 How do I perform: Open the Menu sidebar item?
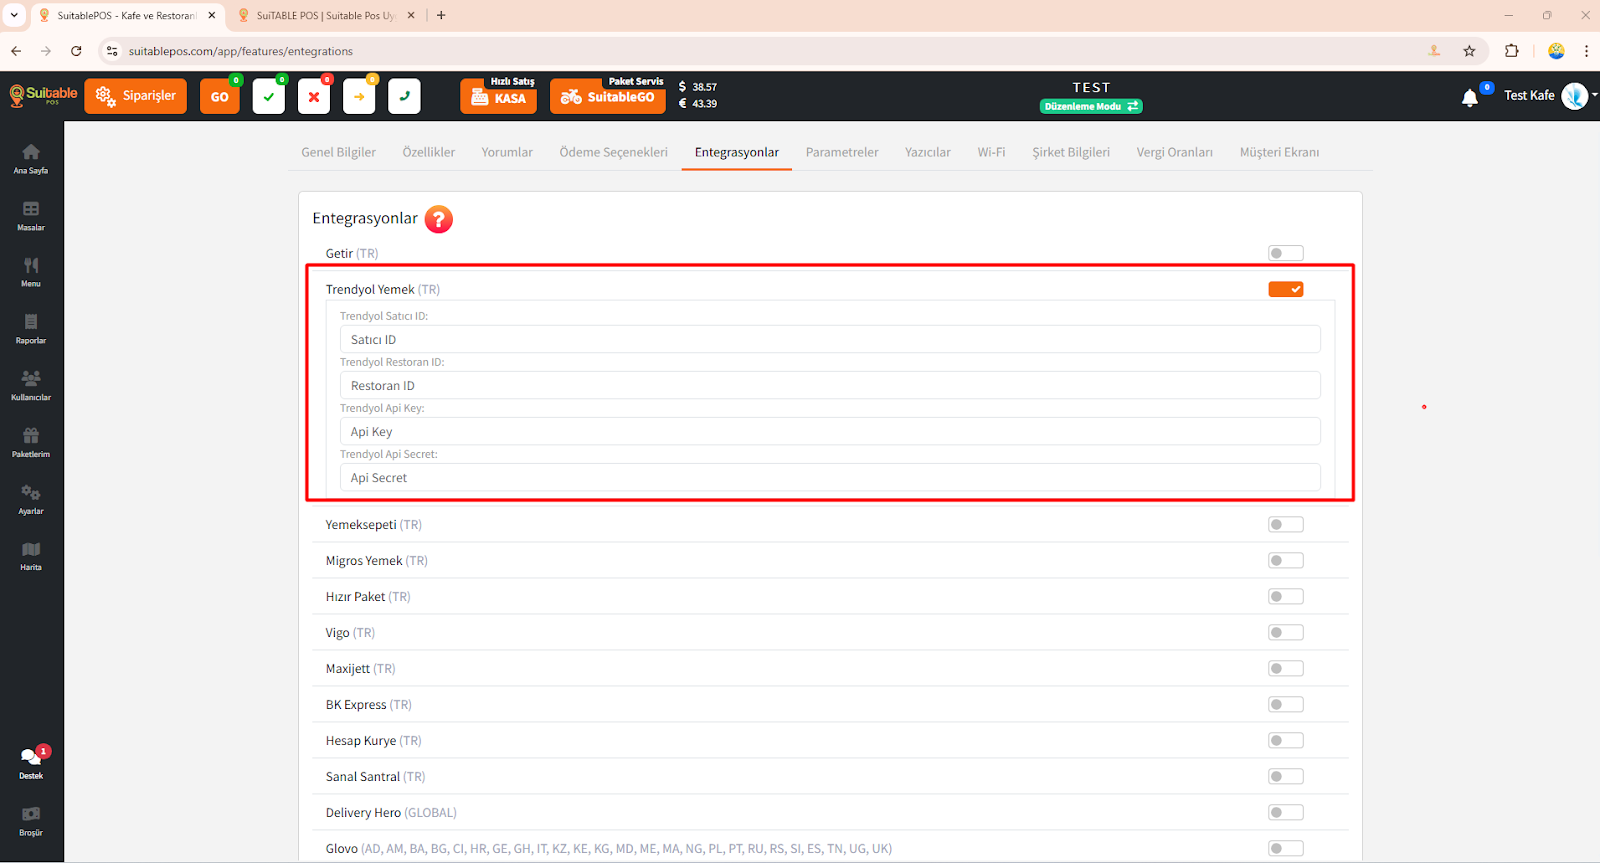point(31,272)
